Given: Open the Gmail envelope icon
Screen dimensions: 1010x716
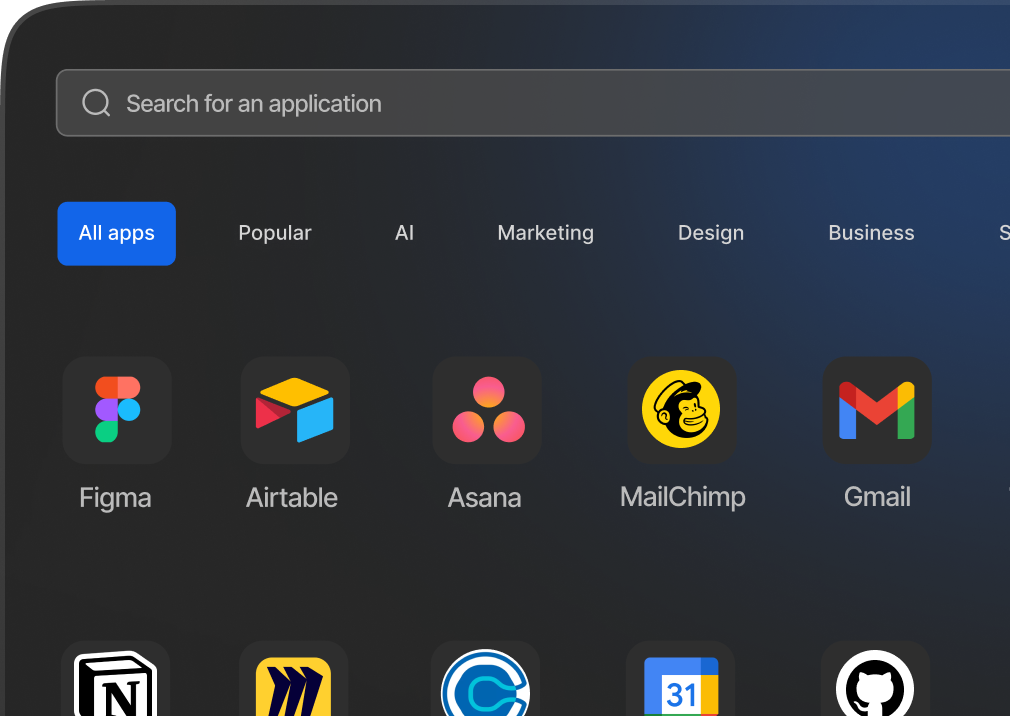Looking at the screenshot, I should tap(877, 410).
